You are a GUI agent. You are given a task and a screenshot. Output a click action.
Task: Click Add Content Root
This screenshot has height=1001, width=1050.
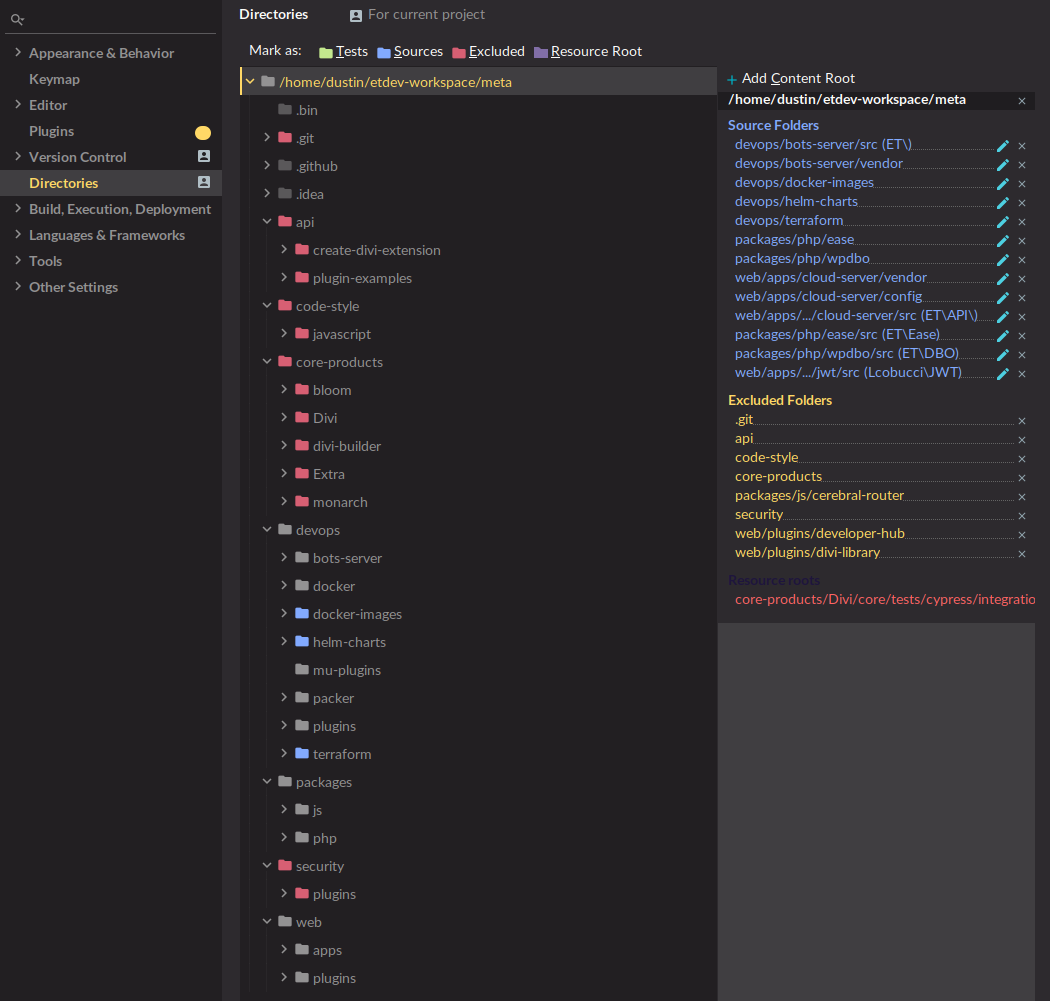coord(791,78)
